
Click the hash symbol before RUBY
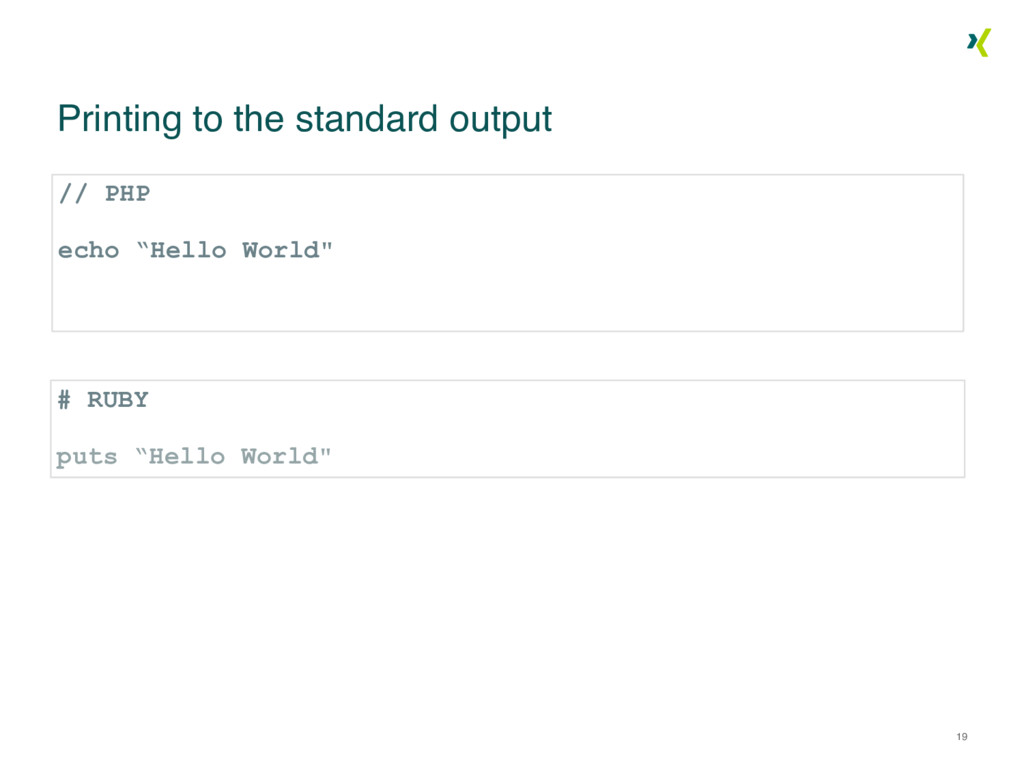pos(64,400)
